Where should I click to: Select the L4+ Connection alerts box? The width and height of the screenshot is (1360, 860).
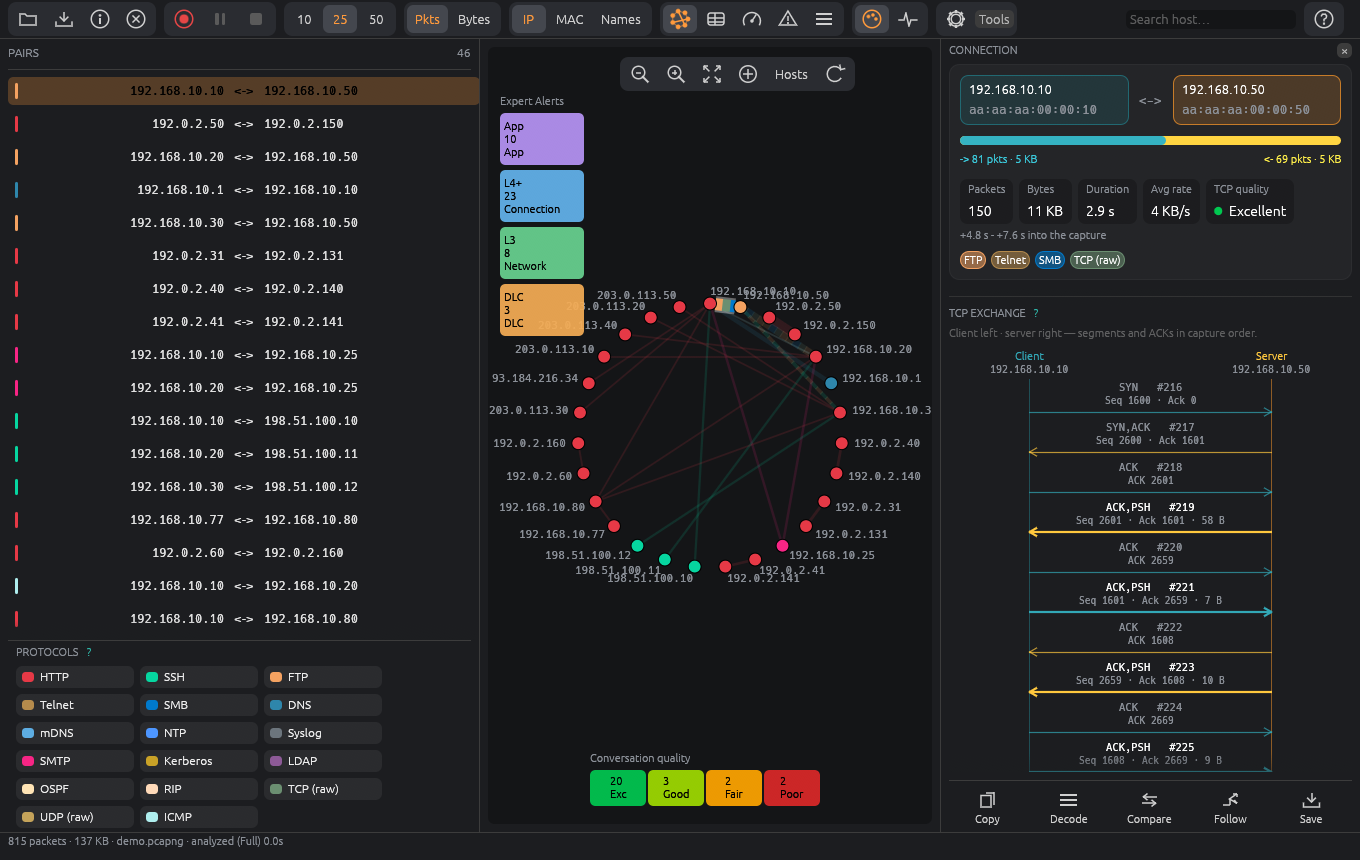[x=542, y=196]
